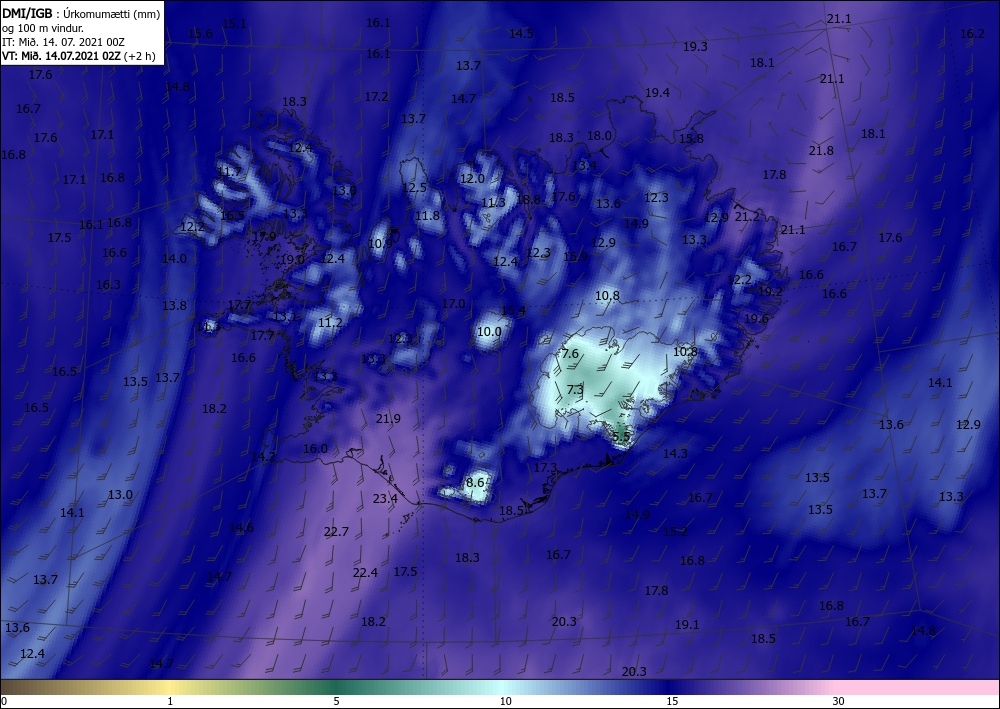Click the 10.0 value label

tap(489, 332)
